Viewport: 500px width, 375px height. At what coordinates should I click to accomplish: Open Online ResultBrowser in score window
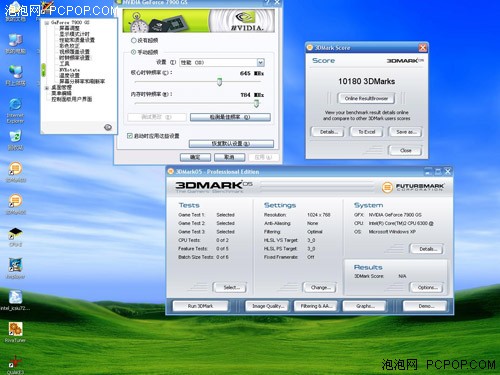point(366,99)
